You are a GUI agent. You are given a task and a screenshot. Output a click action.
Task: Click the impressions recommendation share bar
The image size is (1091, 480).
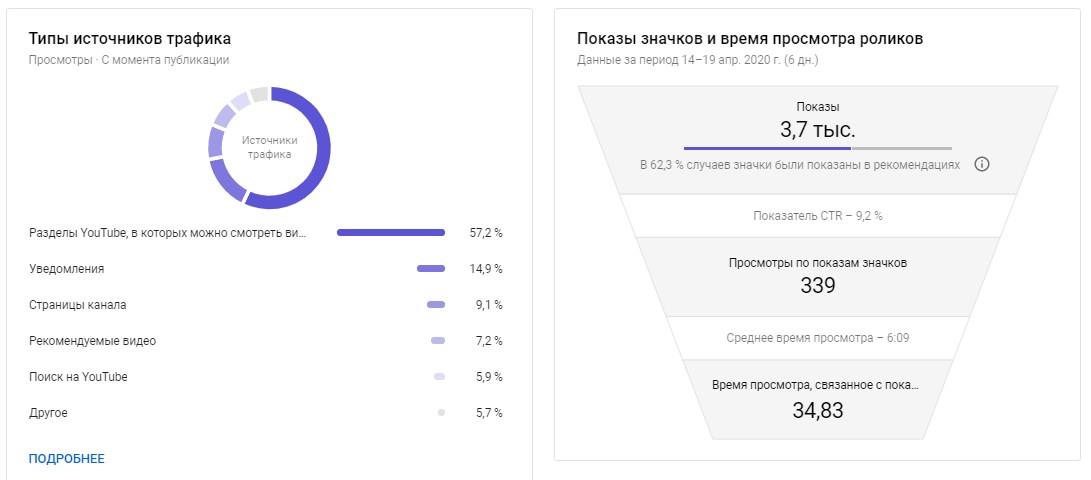coord(817,148)
